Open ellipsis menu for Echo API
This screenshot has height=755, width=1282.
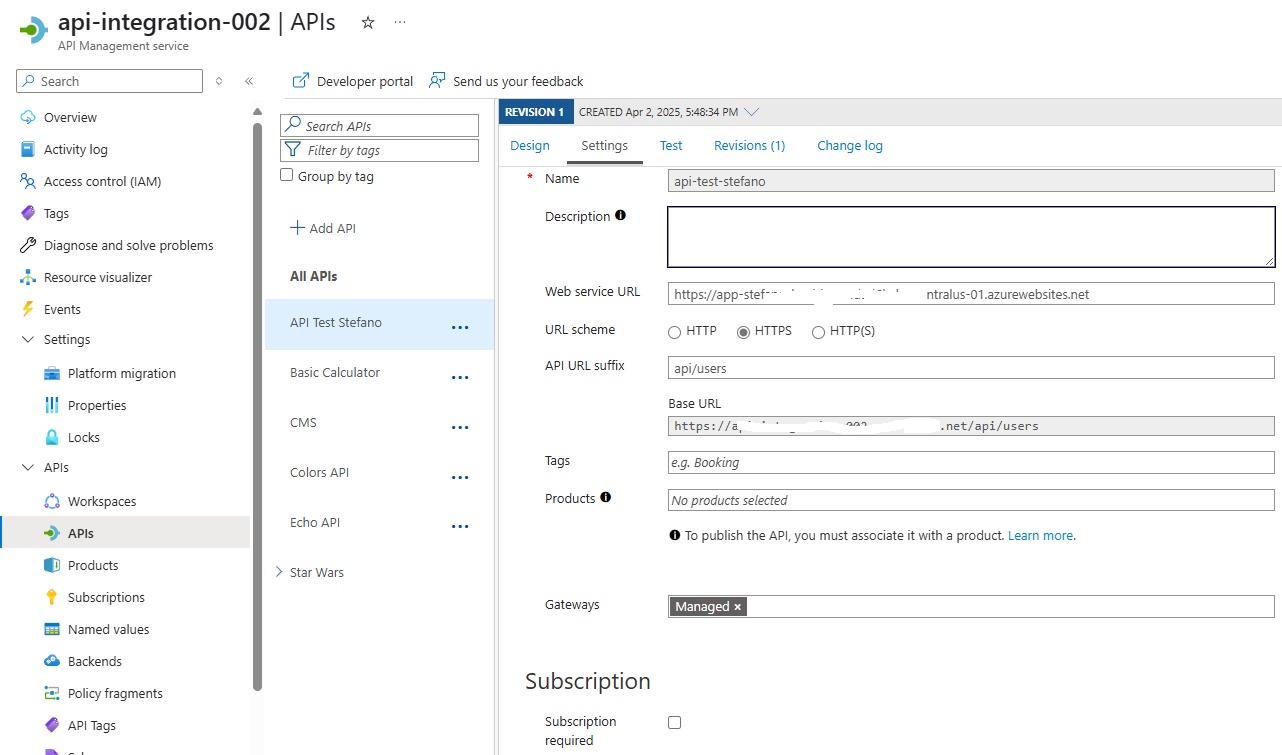pos(460,526)
